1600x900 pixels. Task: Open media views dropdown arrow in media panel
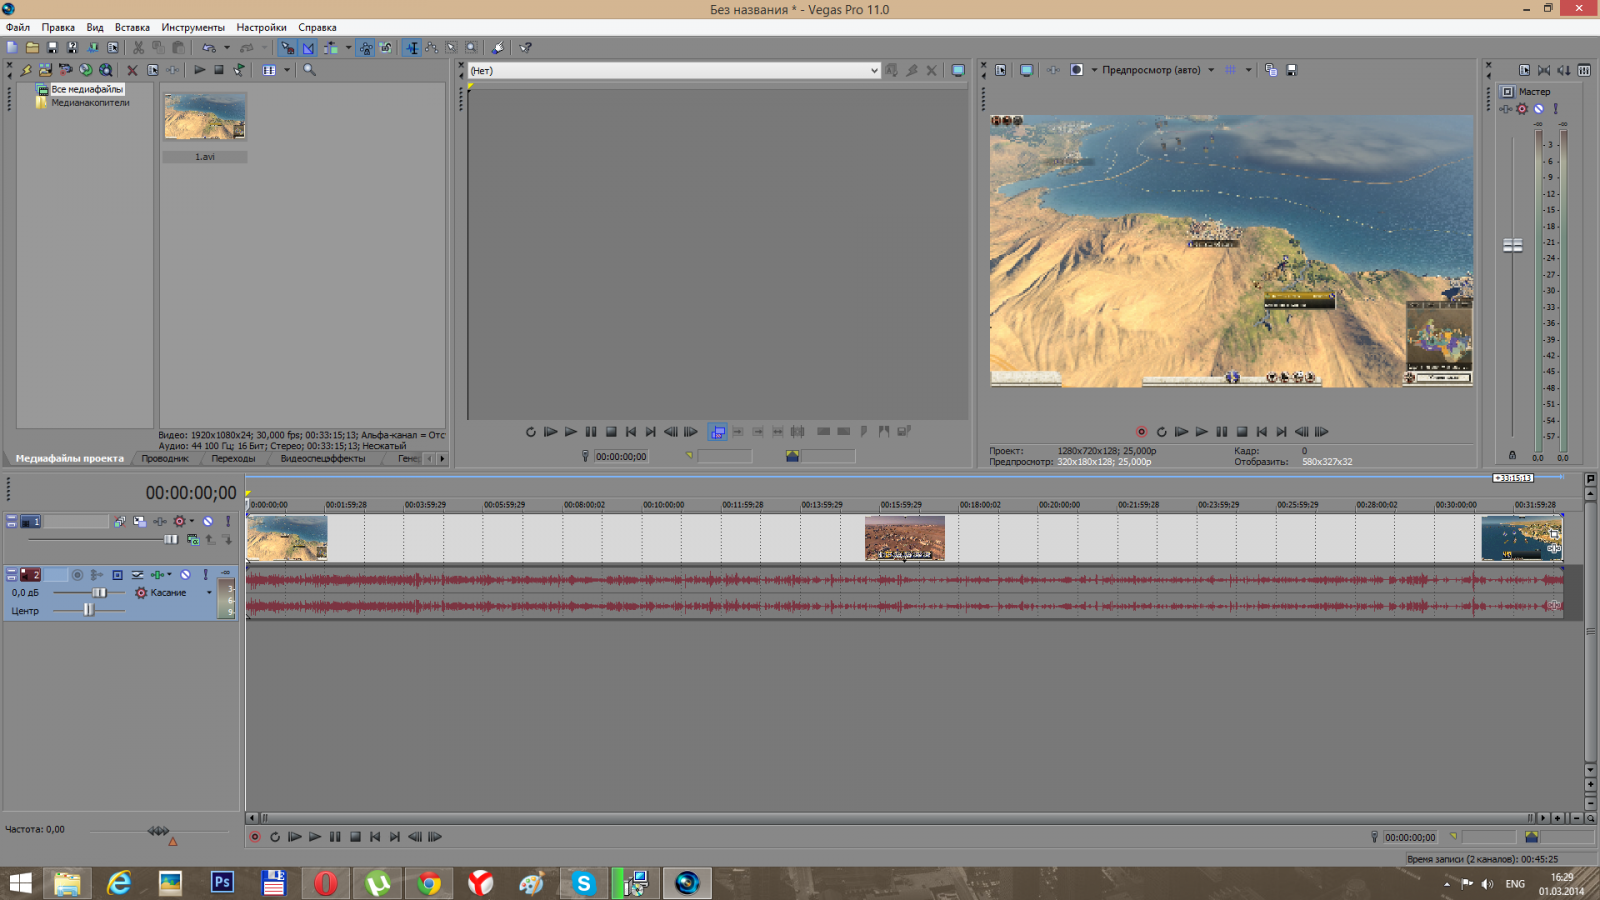click(x=286, y=70)
